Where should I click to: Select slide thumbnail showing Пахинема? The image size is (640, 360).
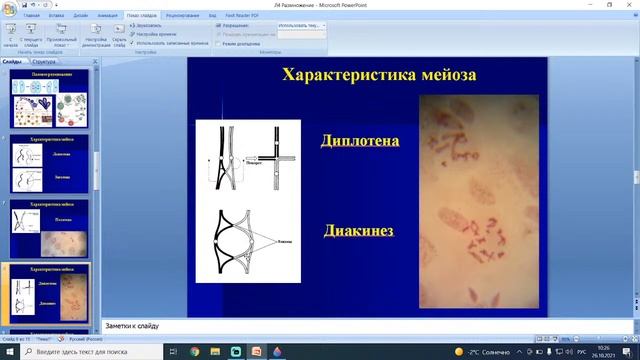[x=49, y=229]
